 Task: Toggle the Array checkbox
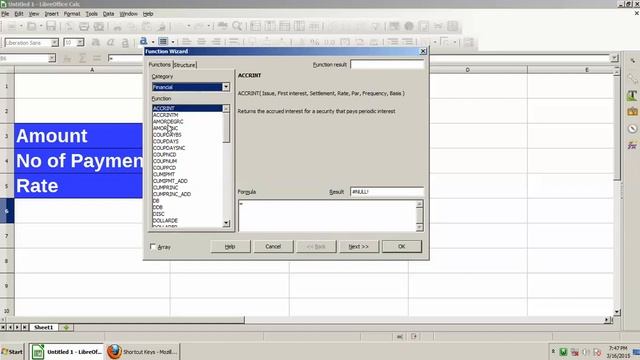pos(153,247)
